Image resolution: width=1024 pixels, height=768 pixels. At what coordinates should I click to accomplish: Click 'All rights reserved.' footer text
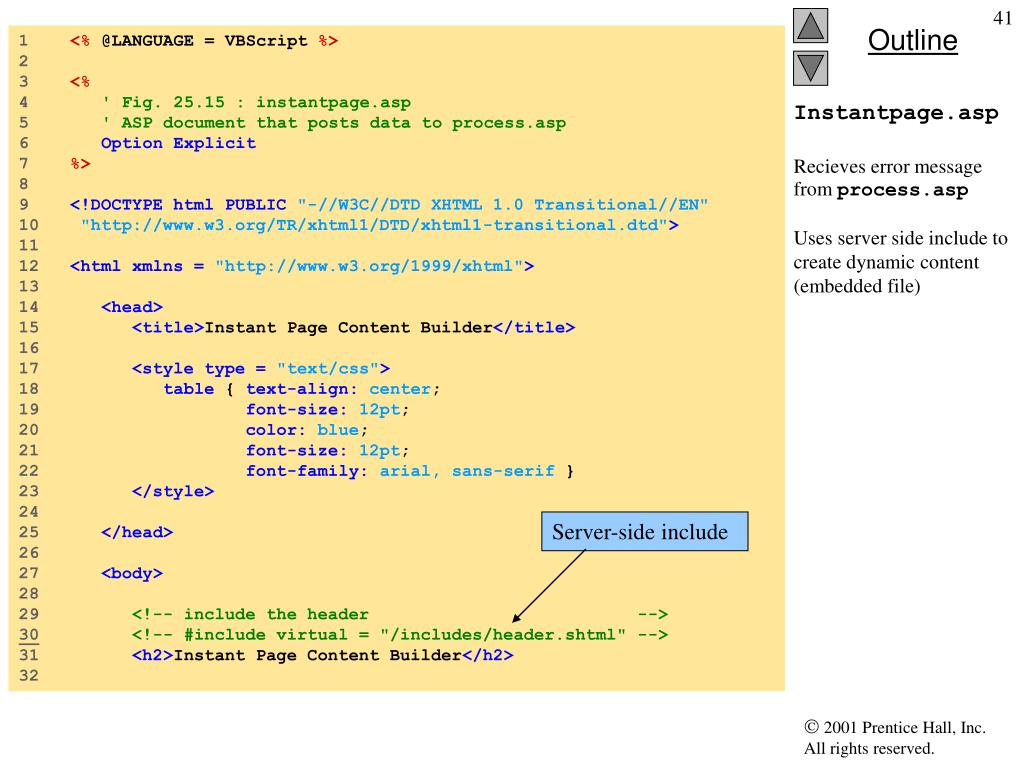(869, 748)
